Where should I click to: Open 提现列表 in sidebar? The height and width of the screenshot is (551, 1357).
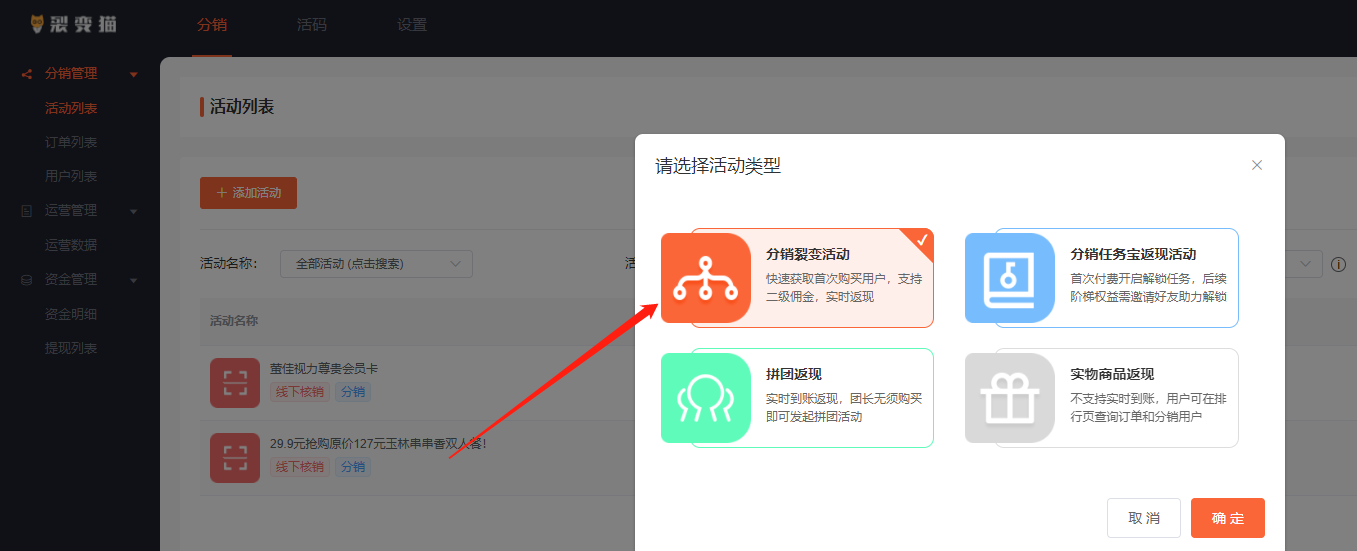71,348
